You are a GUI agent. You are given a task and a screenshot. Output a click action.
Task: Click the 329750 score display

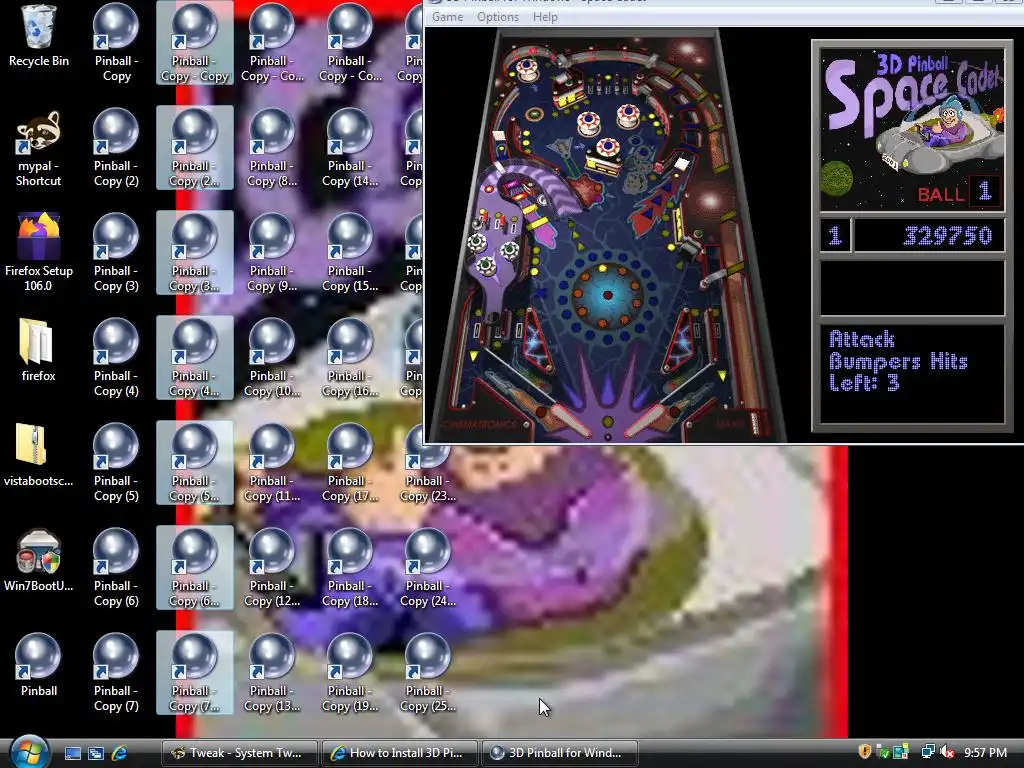pyautogui.click(x=928, y=235)
